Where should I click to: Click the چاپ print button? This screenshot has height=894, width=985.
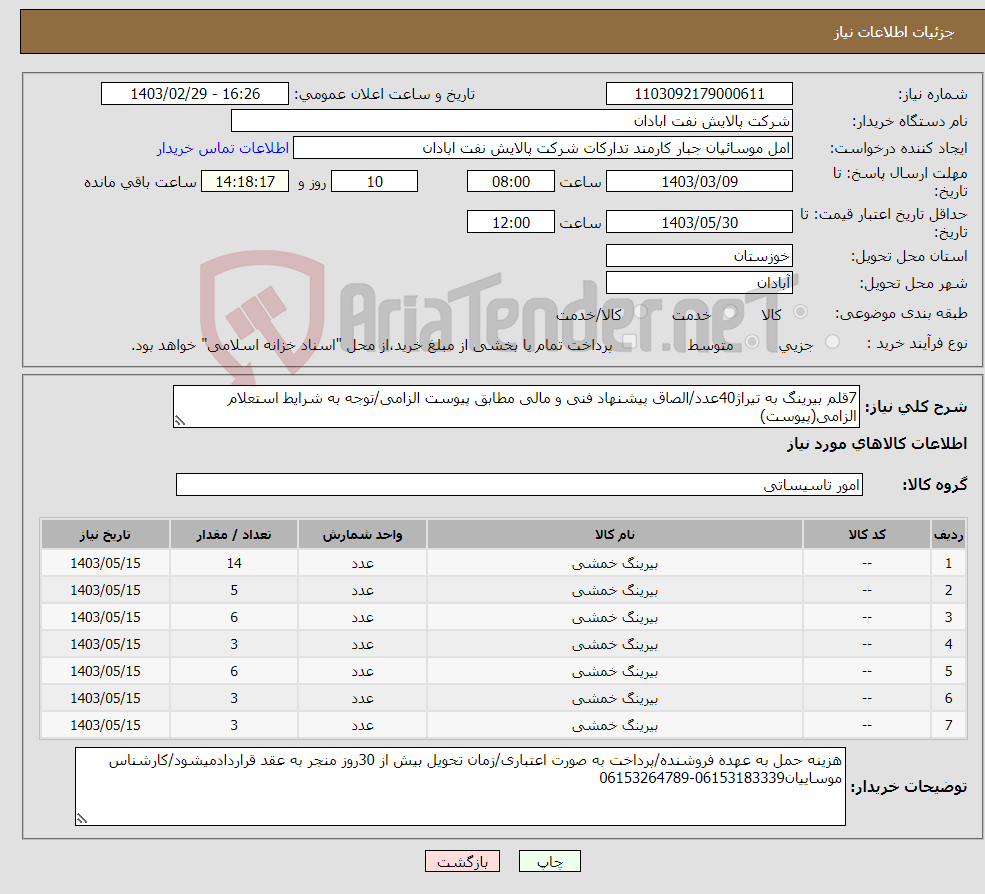coord(550,861)
